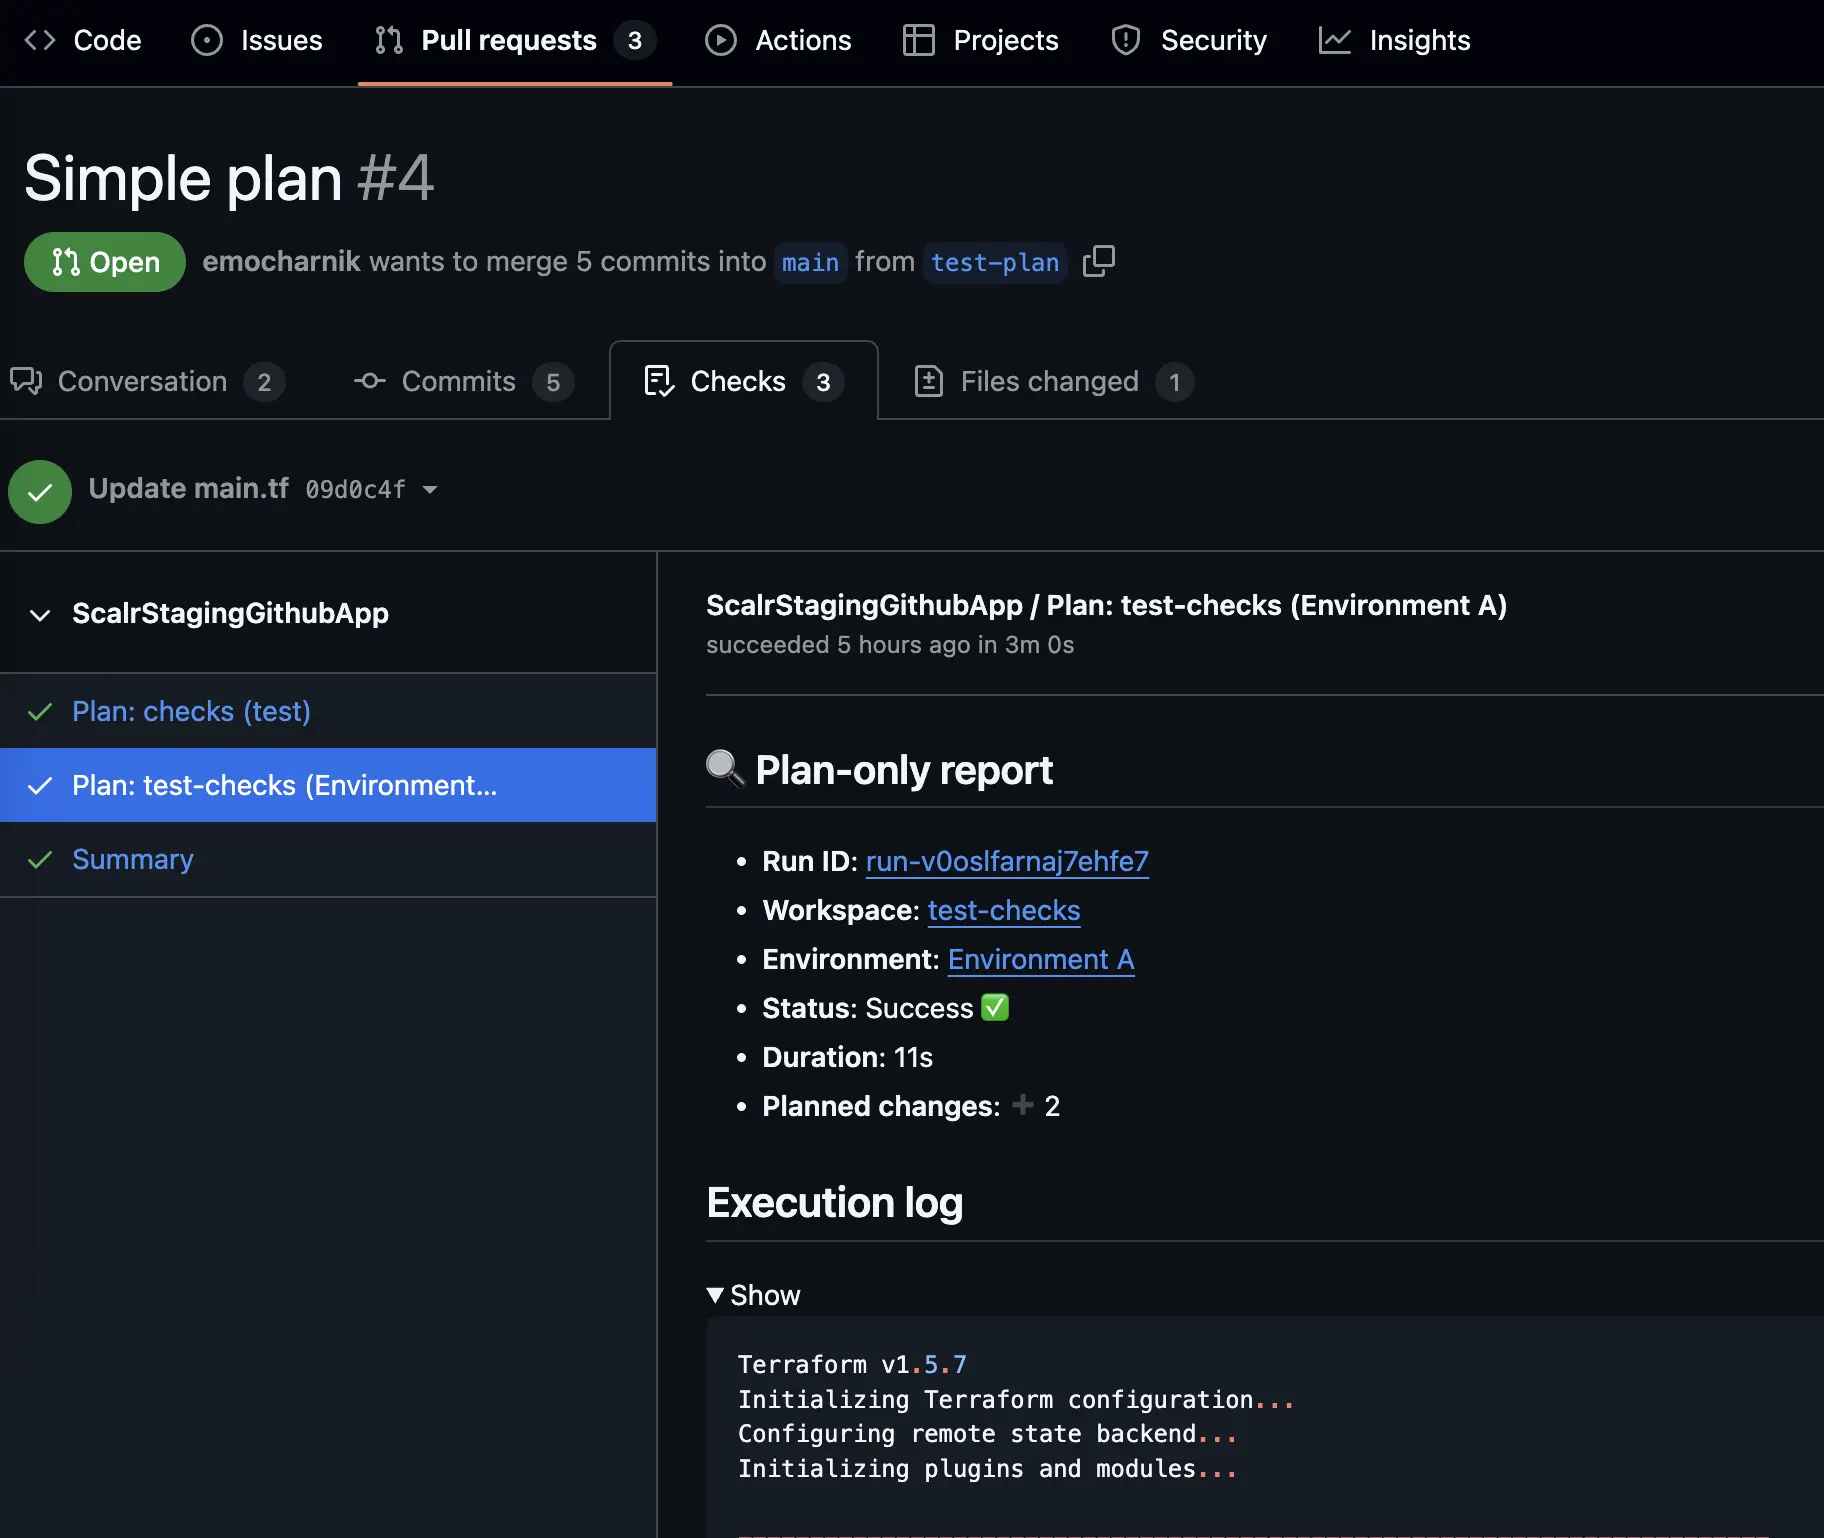The image size is (1824, 1538).
Task: Open the test-checks workspace link
Action: pos(1003,910)
